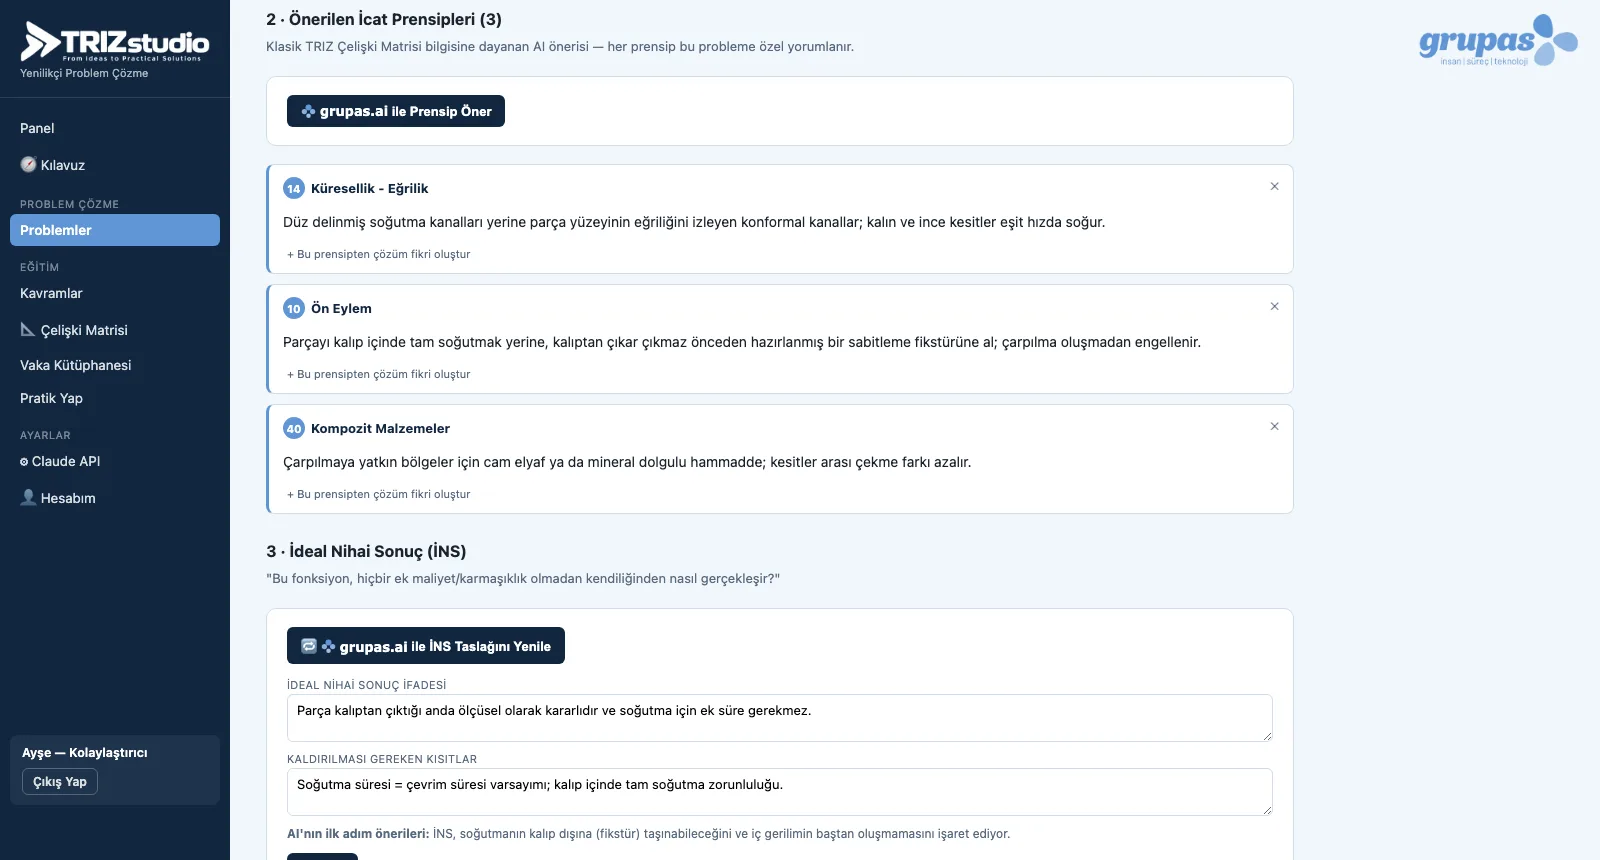
Task: Click the TRIZstudio logo
Action: click(x=115, y=42)
